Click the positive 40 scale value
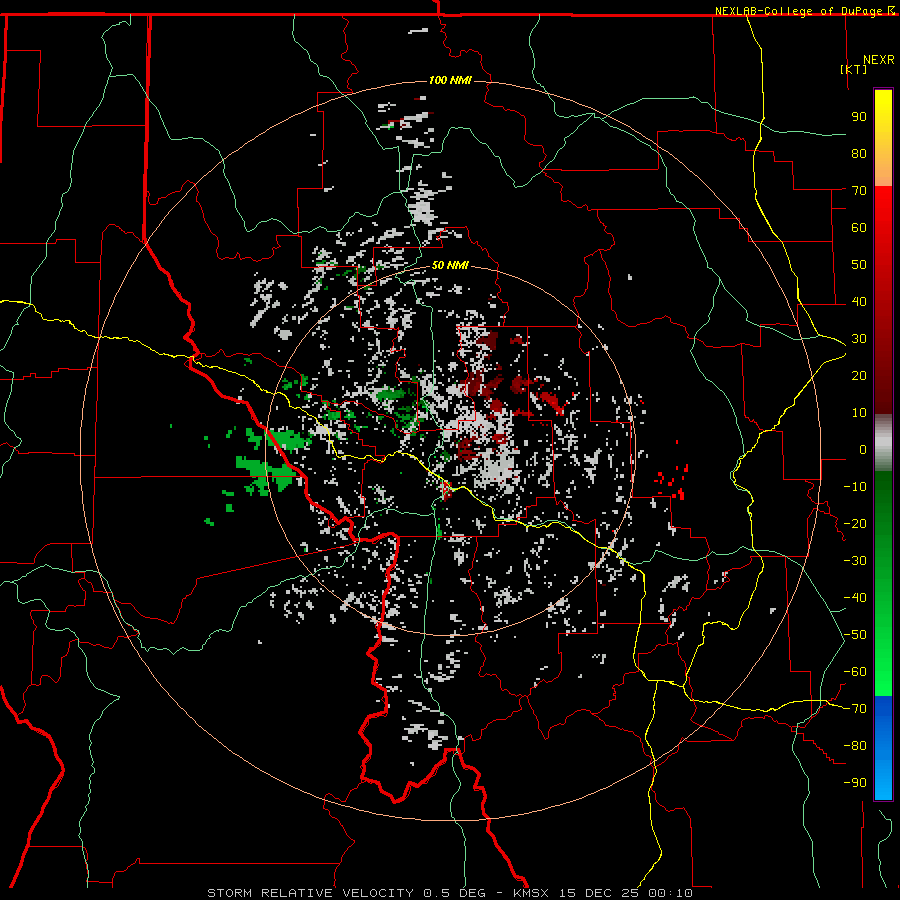The width and height of the screenshot is (900, 900). (859, 301)
